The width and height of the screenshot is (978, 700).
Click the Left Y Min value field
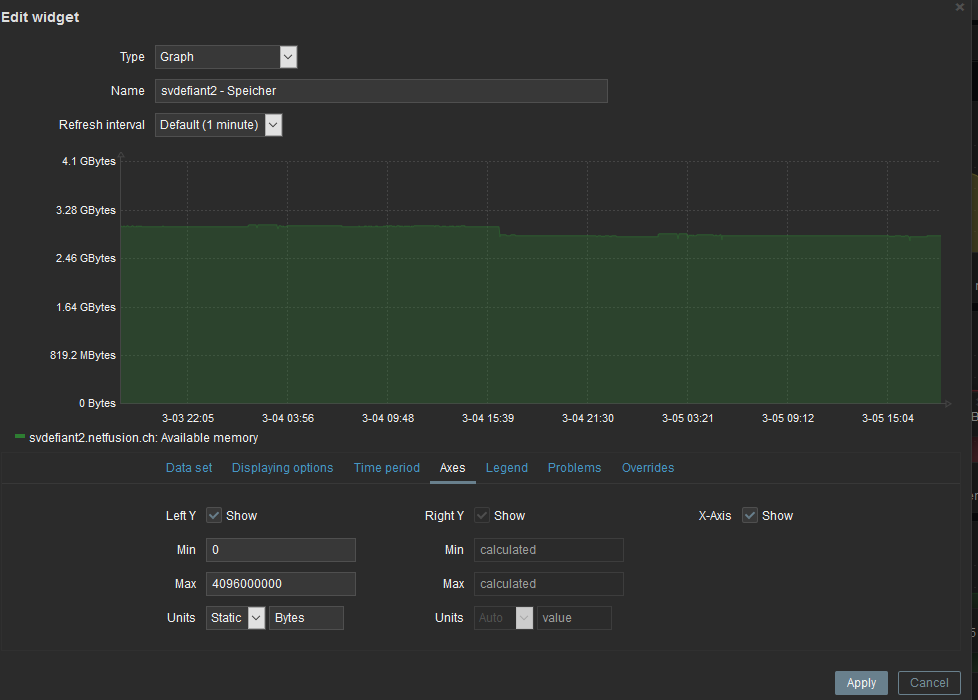(x=281, y=550)
